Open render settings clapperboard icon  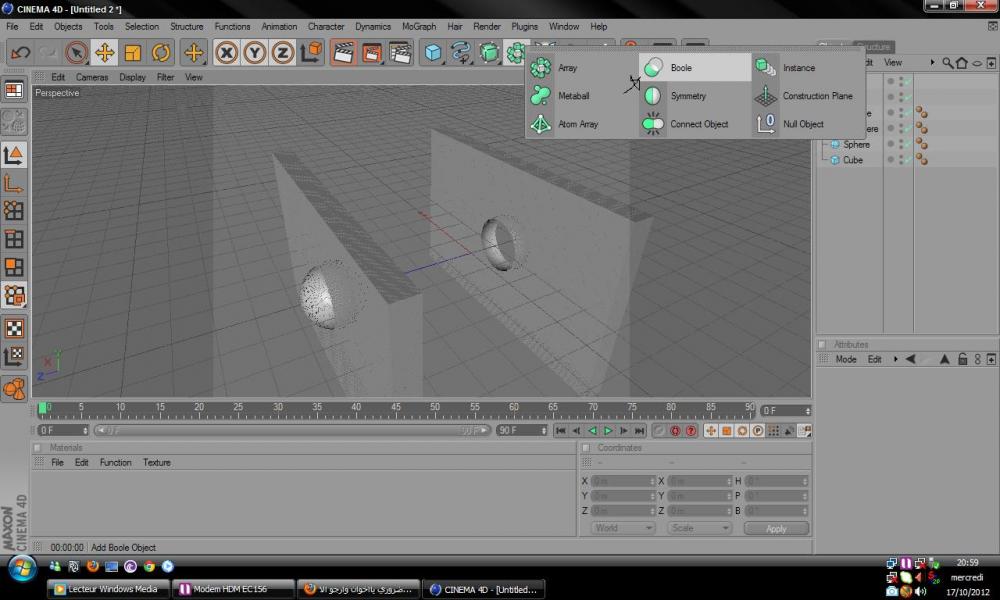(401, 52)
